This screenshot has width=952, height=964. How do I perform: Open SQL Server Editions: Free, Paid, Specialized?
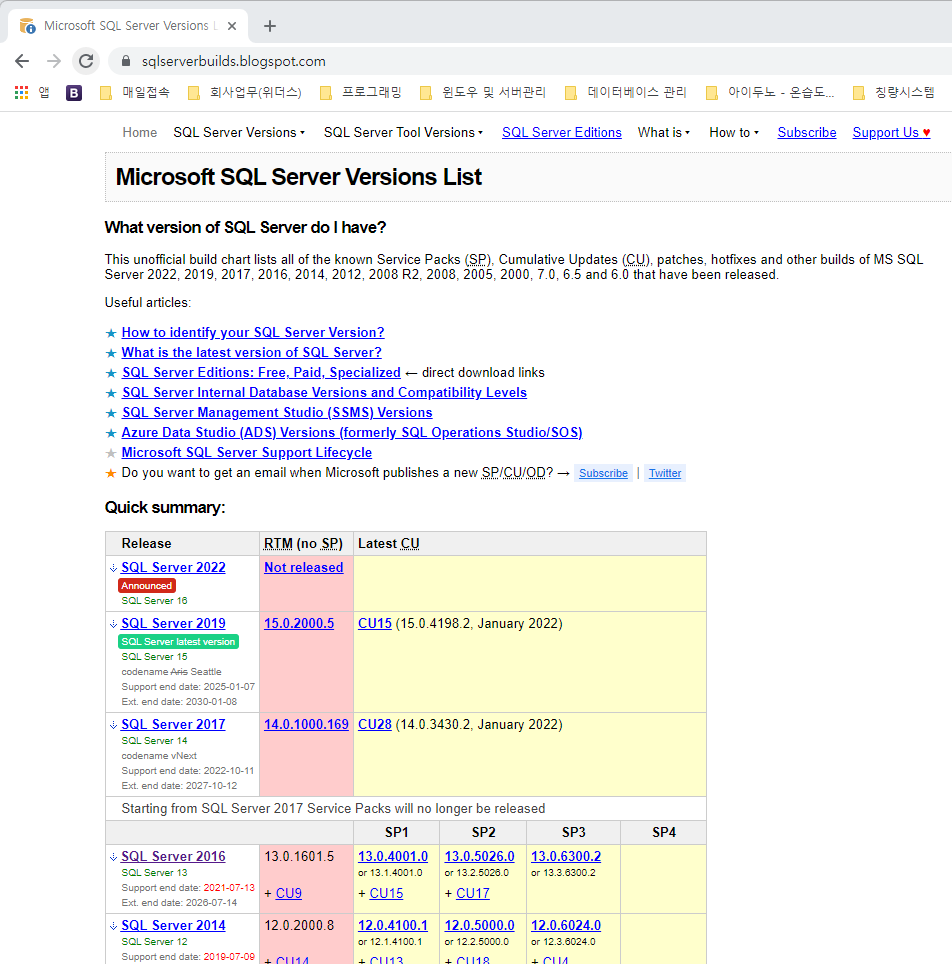coord(261,373)
